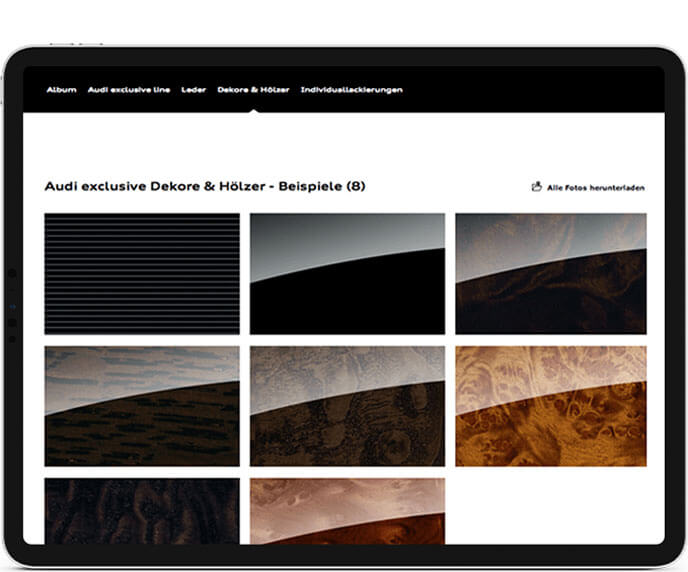Open the dark burl wood thumbnail, middle row center
The image size is (688, 572).
[347, 406]
